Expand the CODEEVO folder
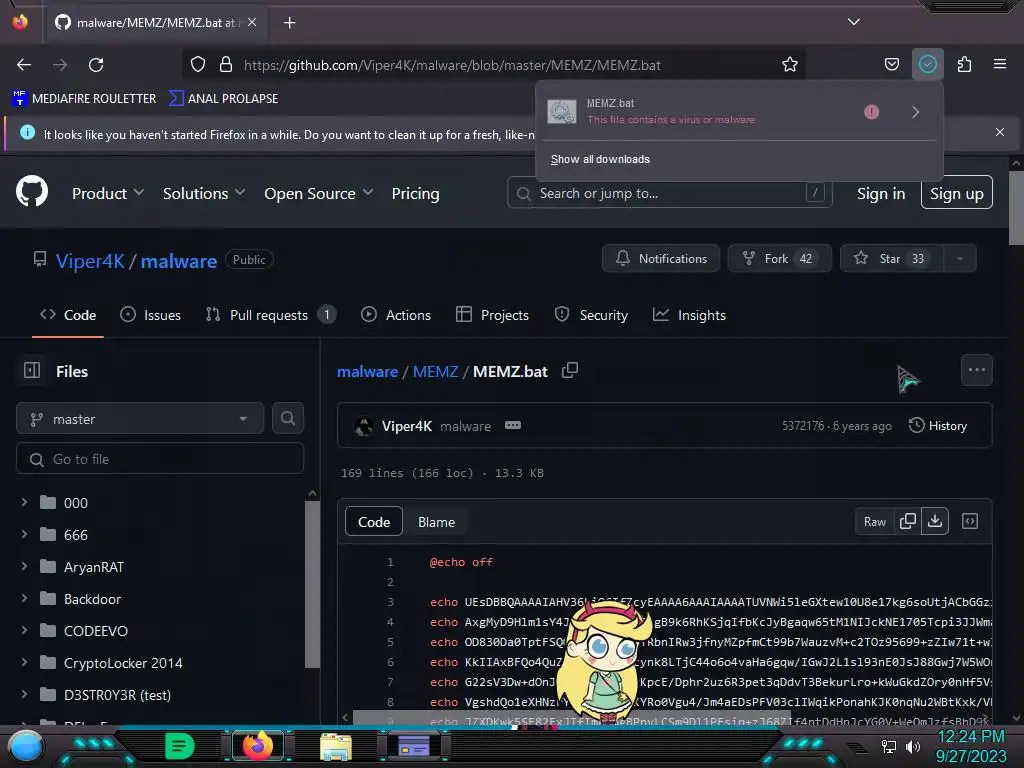This screenshot has width=1024, height=768. click(x=24, y=630)
